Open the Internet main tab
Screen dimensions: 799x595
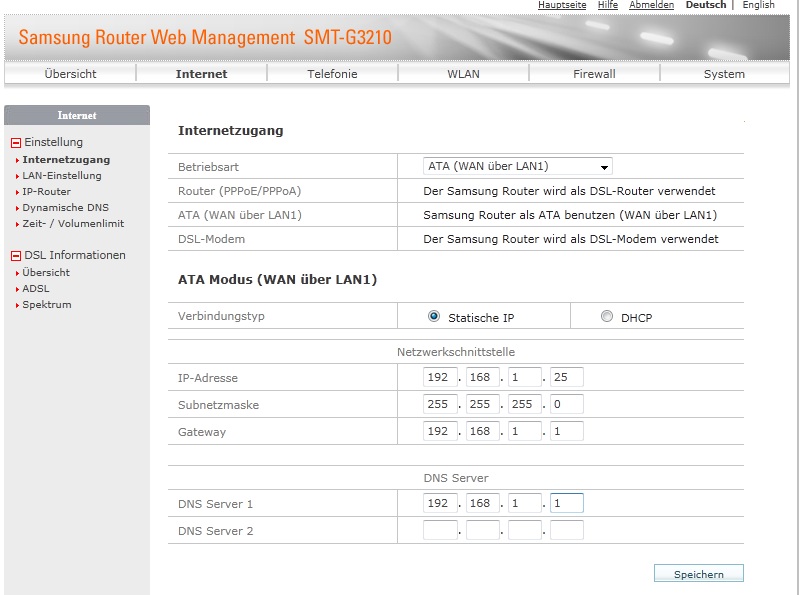point(201,74)
